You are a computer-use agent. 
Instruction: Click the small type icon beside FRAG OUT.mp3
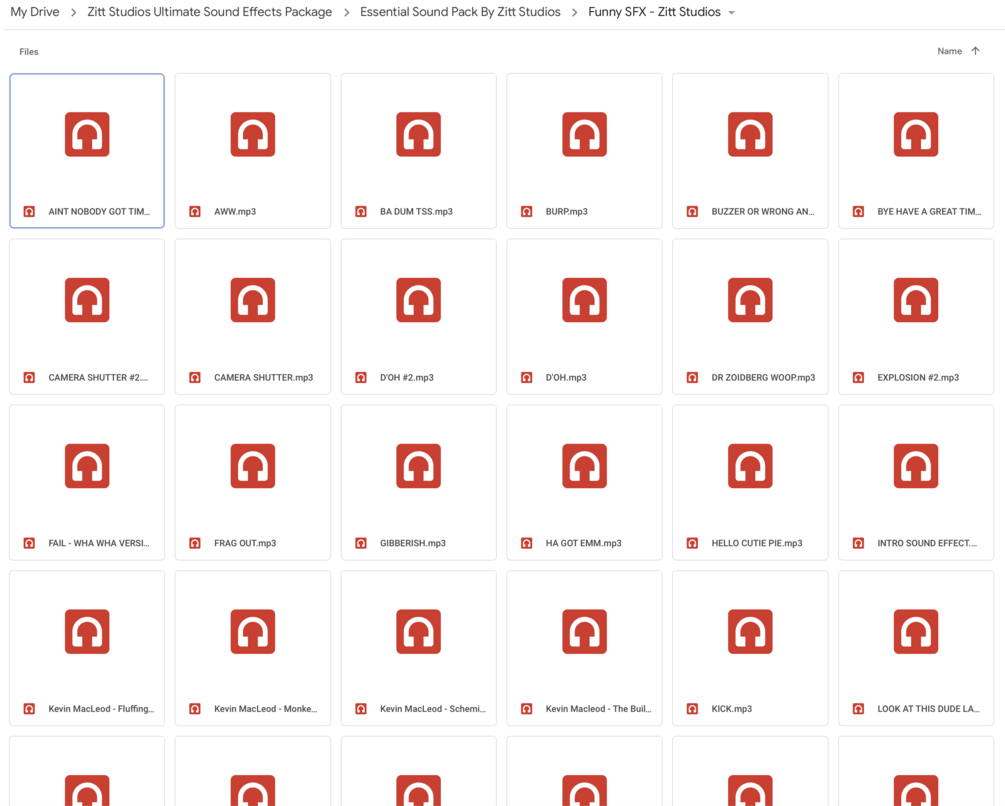pyautogui.click(x=195, y=543)
